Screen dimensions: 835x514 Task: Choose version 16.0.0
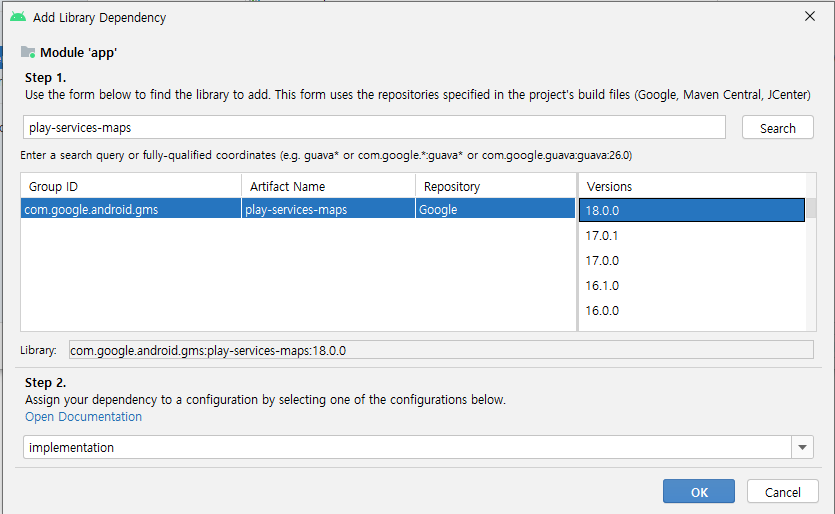click(692, 311)
